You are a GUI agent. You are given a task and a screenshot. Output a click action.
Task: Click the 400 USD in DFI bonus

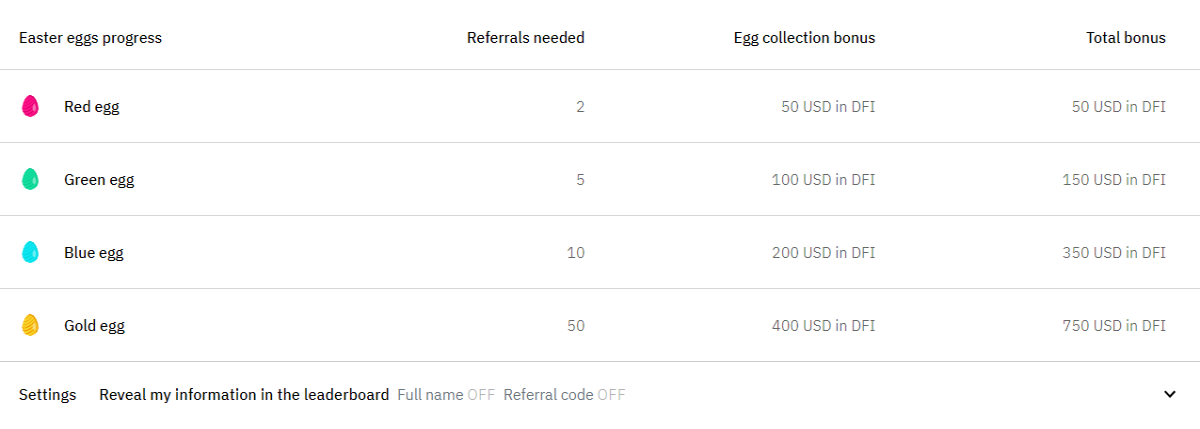(x=823, y=325)
